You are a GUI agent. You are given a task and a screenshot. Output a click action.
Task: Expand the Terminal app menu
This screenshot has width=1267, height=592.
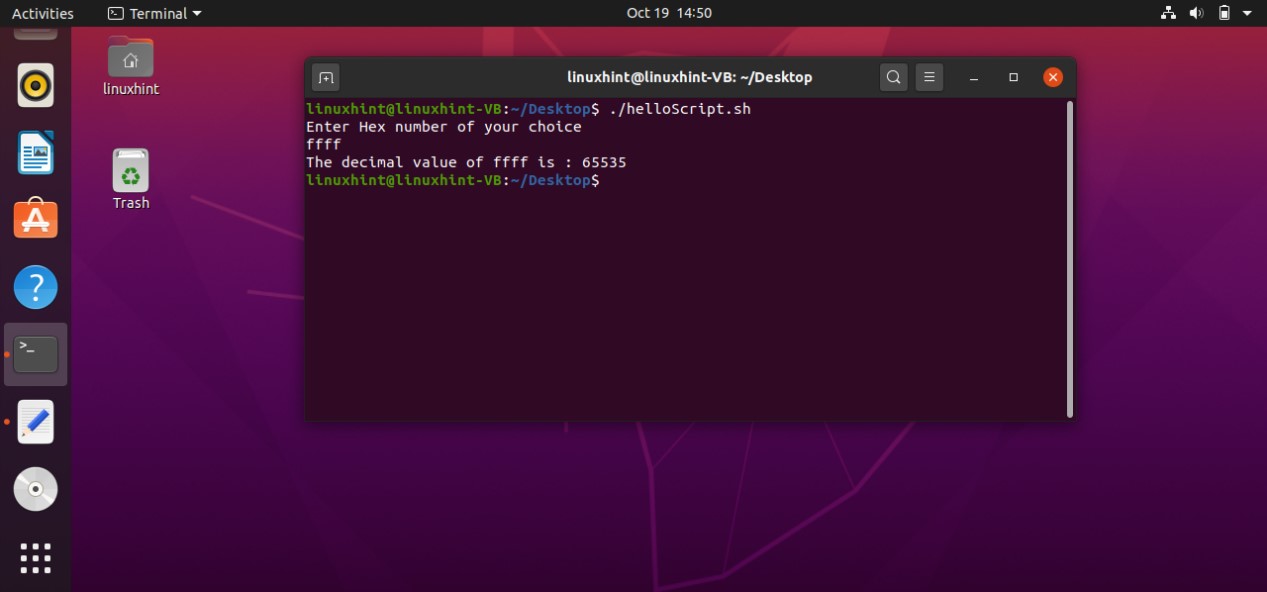pos(154,13)
